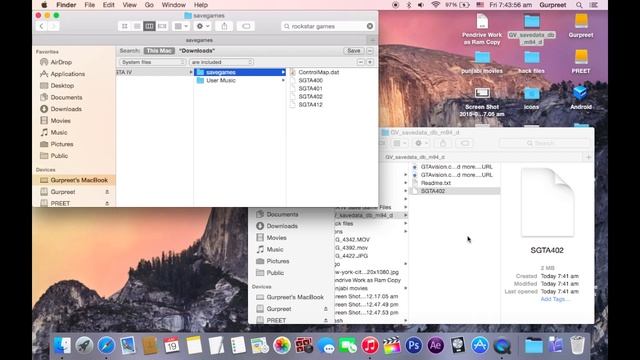Viewport: 640px width, 360px height.
Task: Open AirDrop in savegames window sidebar
Action: point(61,62)
